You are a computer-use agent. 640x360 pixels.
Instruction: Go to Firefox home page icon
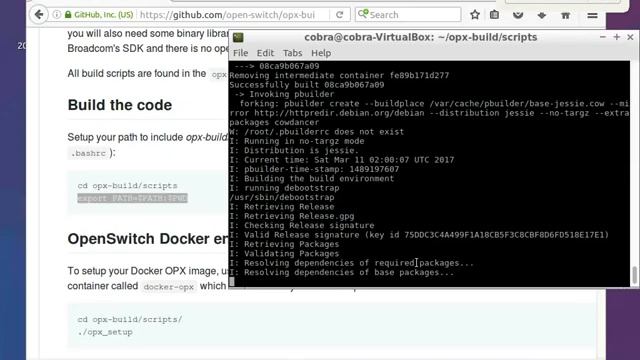[565, 16]
